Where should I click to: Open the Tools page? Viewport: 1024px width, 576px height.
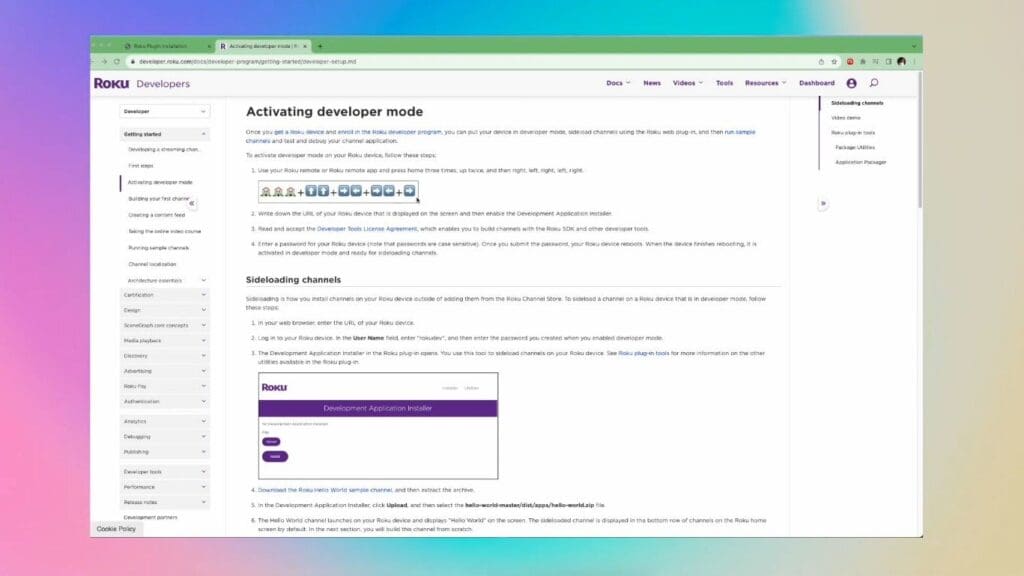724,83
